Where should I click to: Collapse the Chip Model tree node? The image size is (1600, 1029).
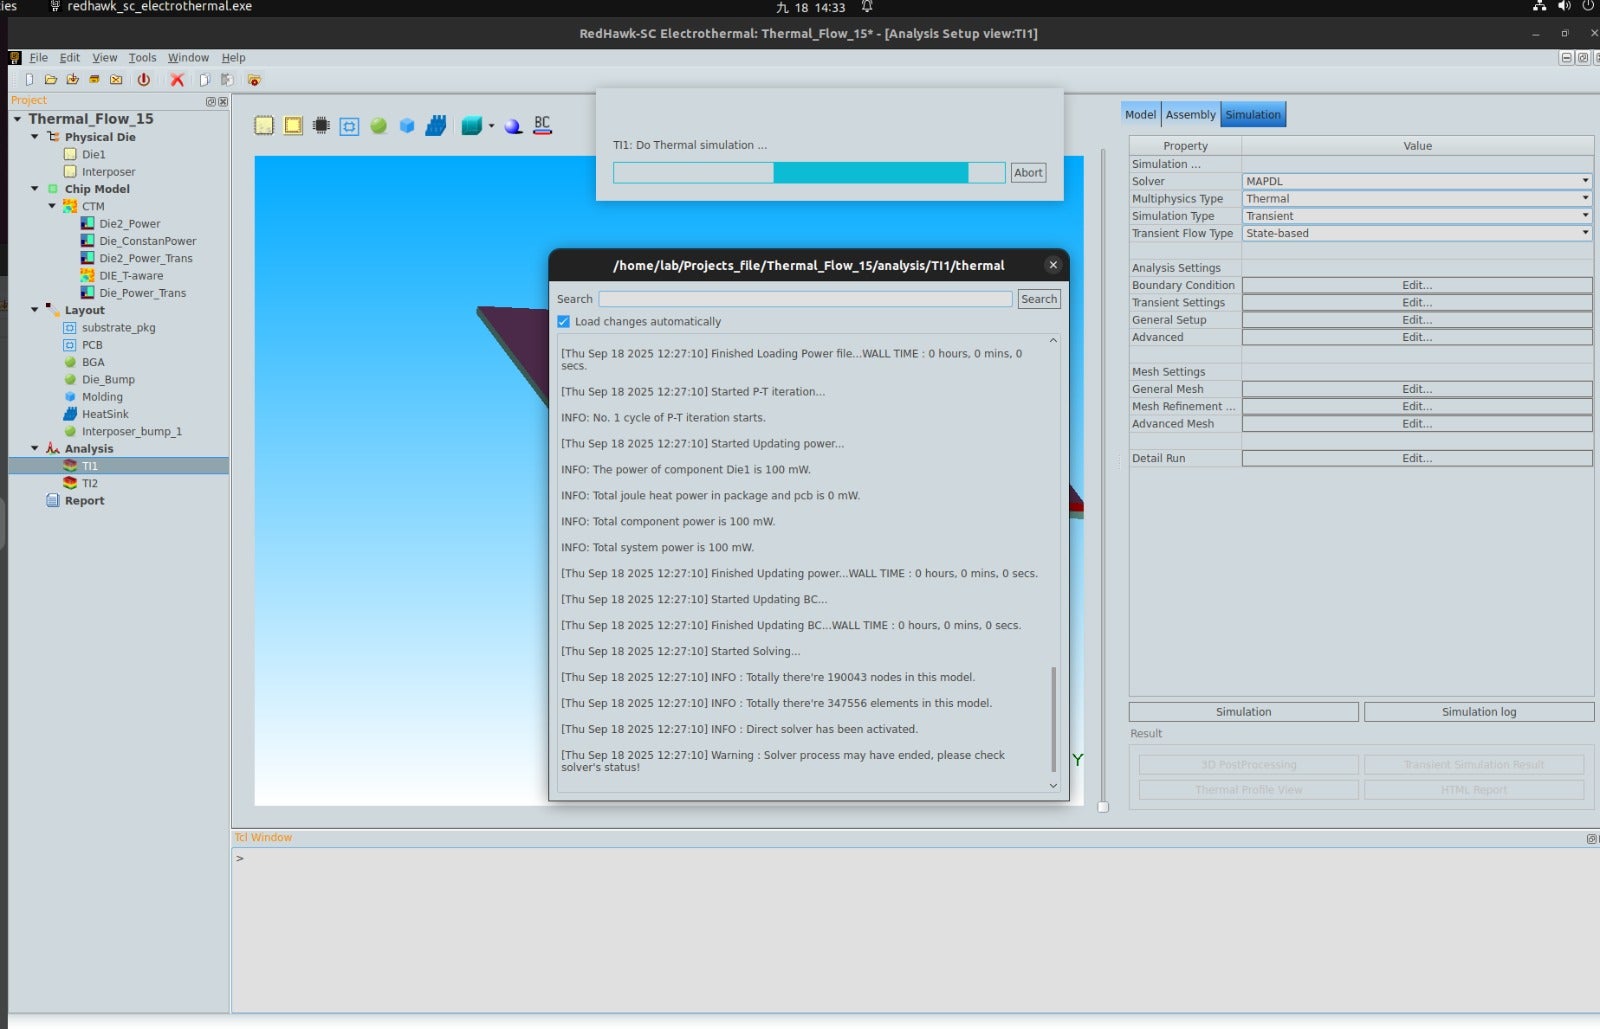(35, 189)
